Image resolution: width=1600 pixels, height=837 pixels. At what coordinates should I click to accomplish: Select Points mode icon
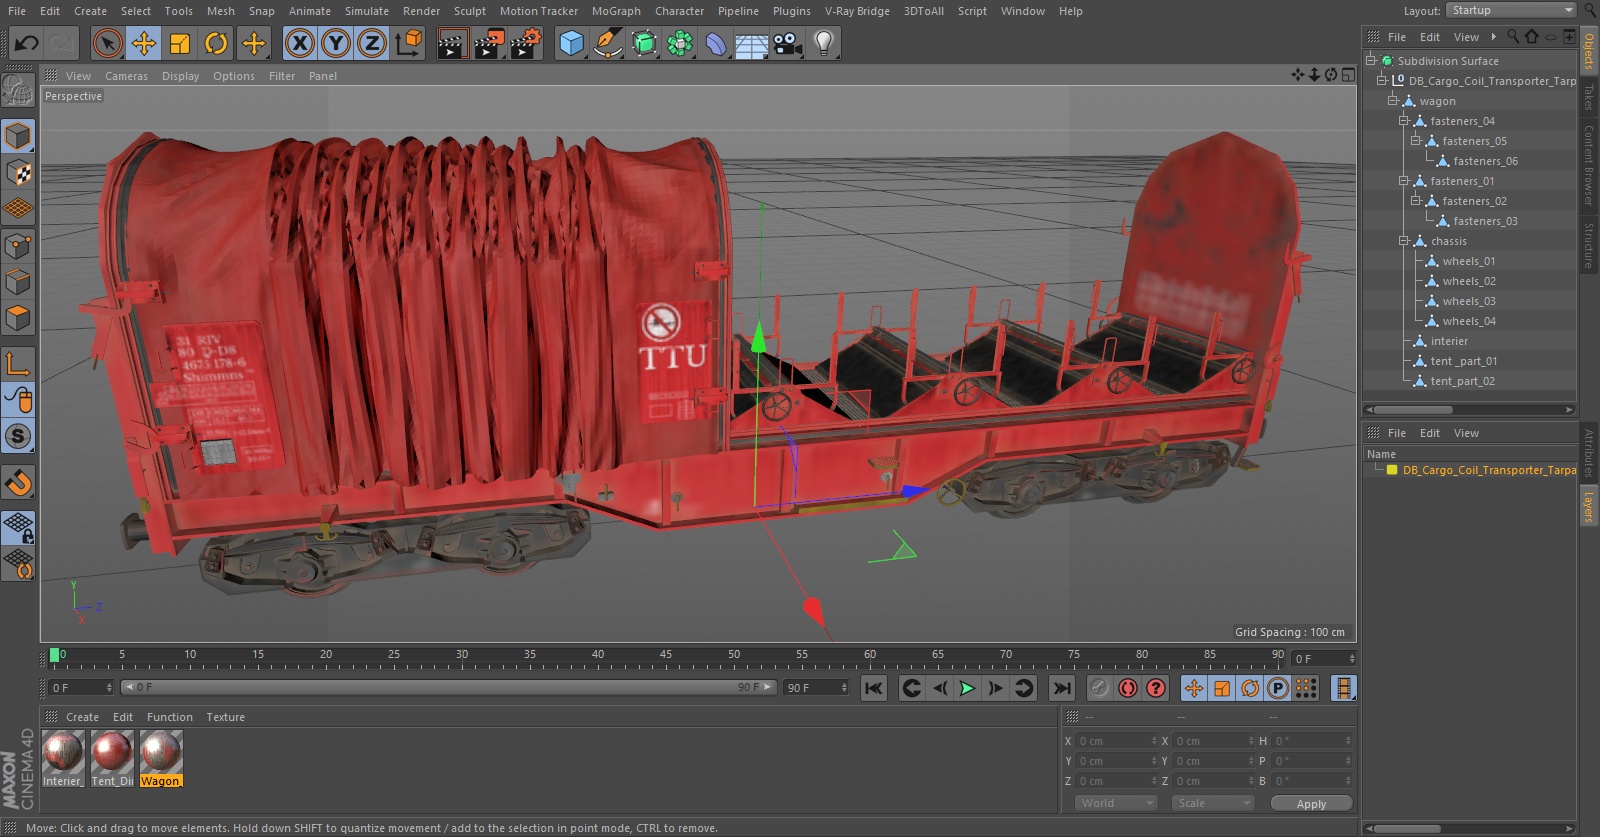pyautogui.click(x=18, y=245)
